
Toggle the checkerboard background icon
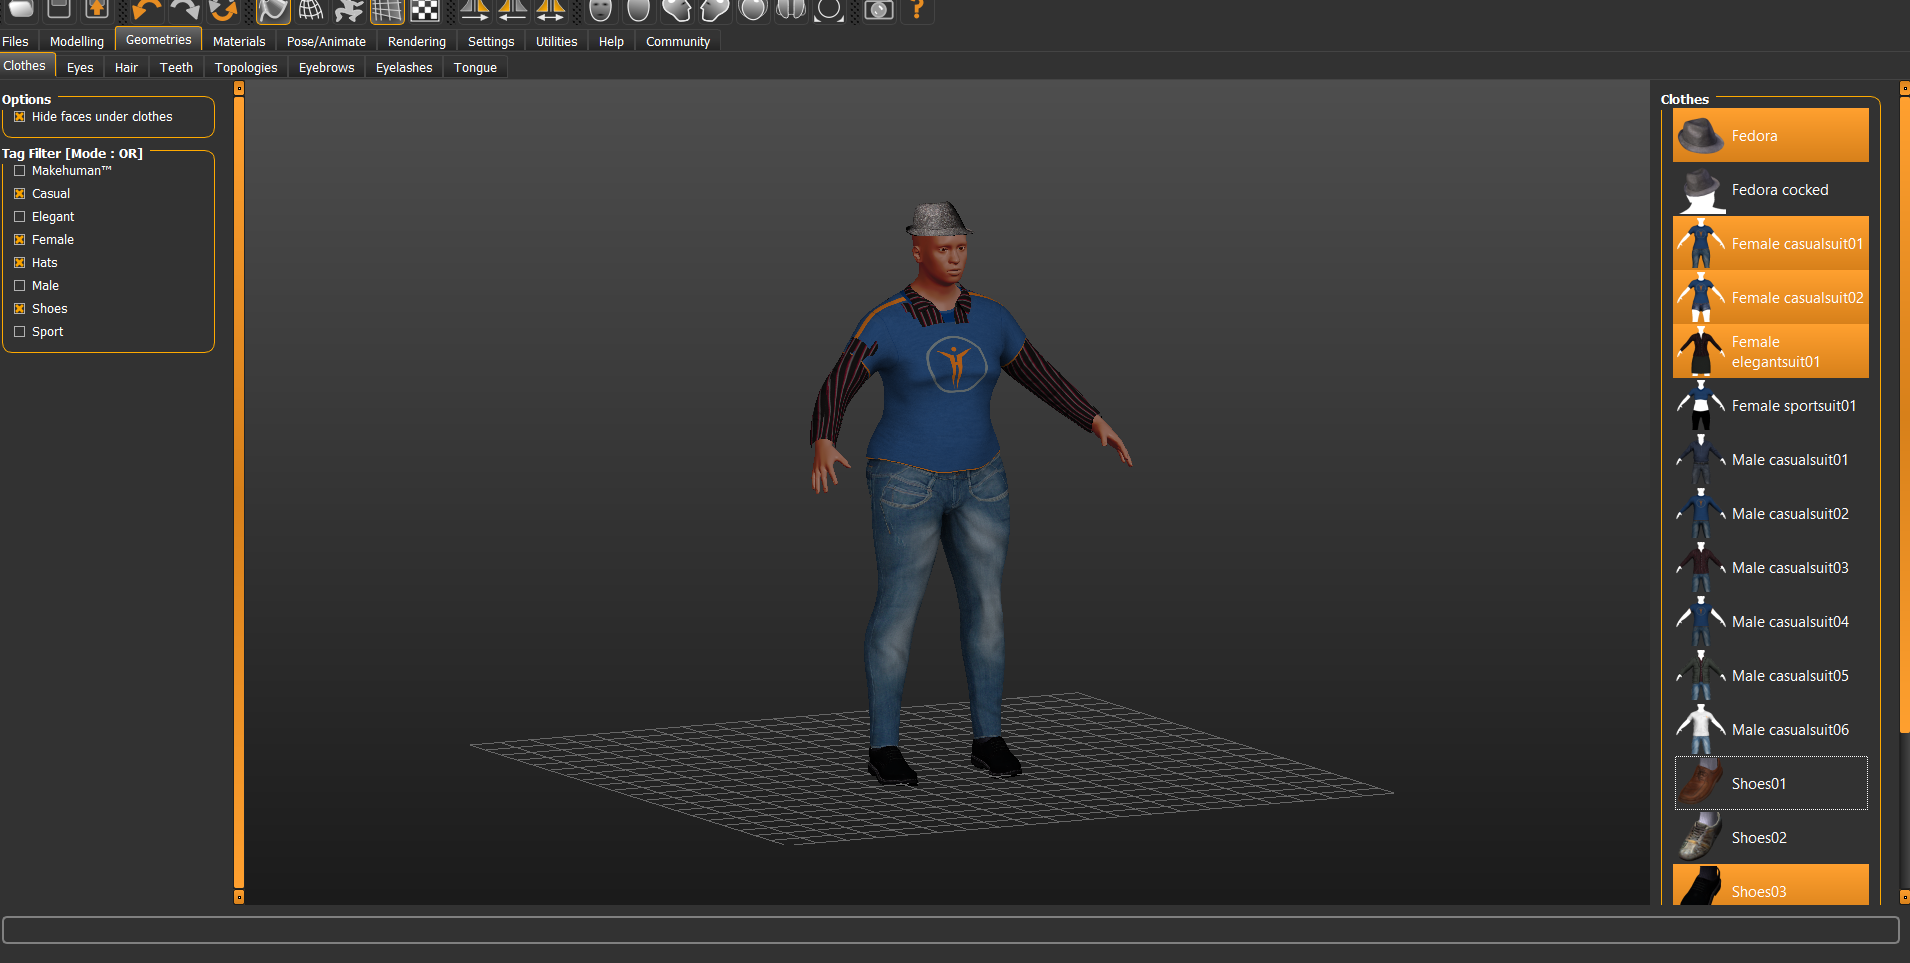[x=425, y=11]
